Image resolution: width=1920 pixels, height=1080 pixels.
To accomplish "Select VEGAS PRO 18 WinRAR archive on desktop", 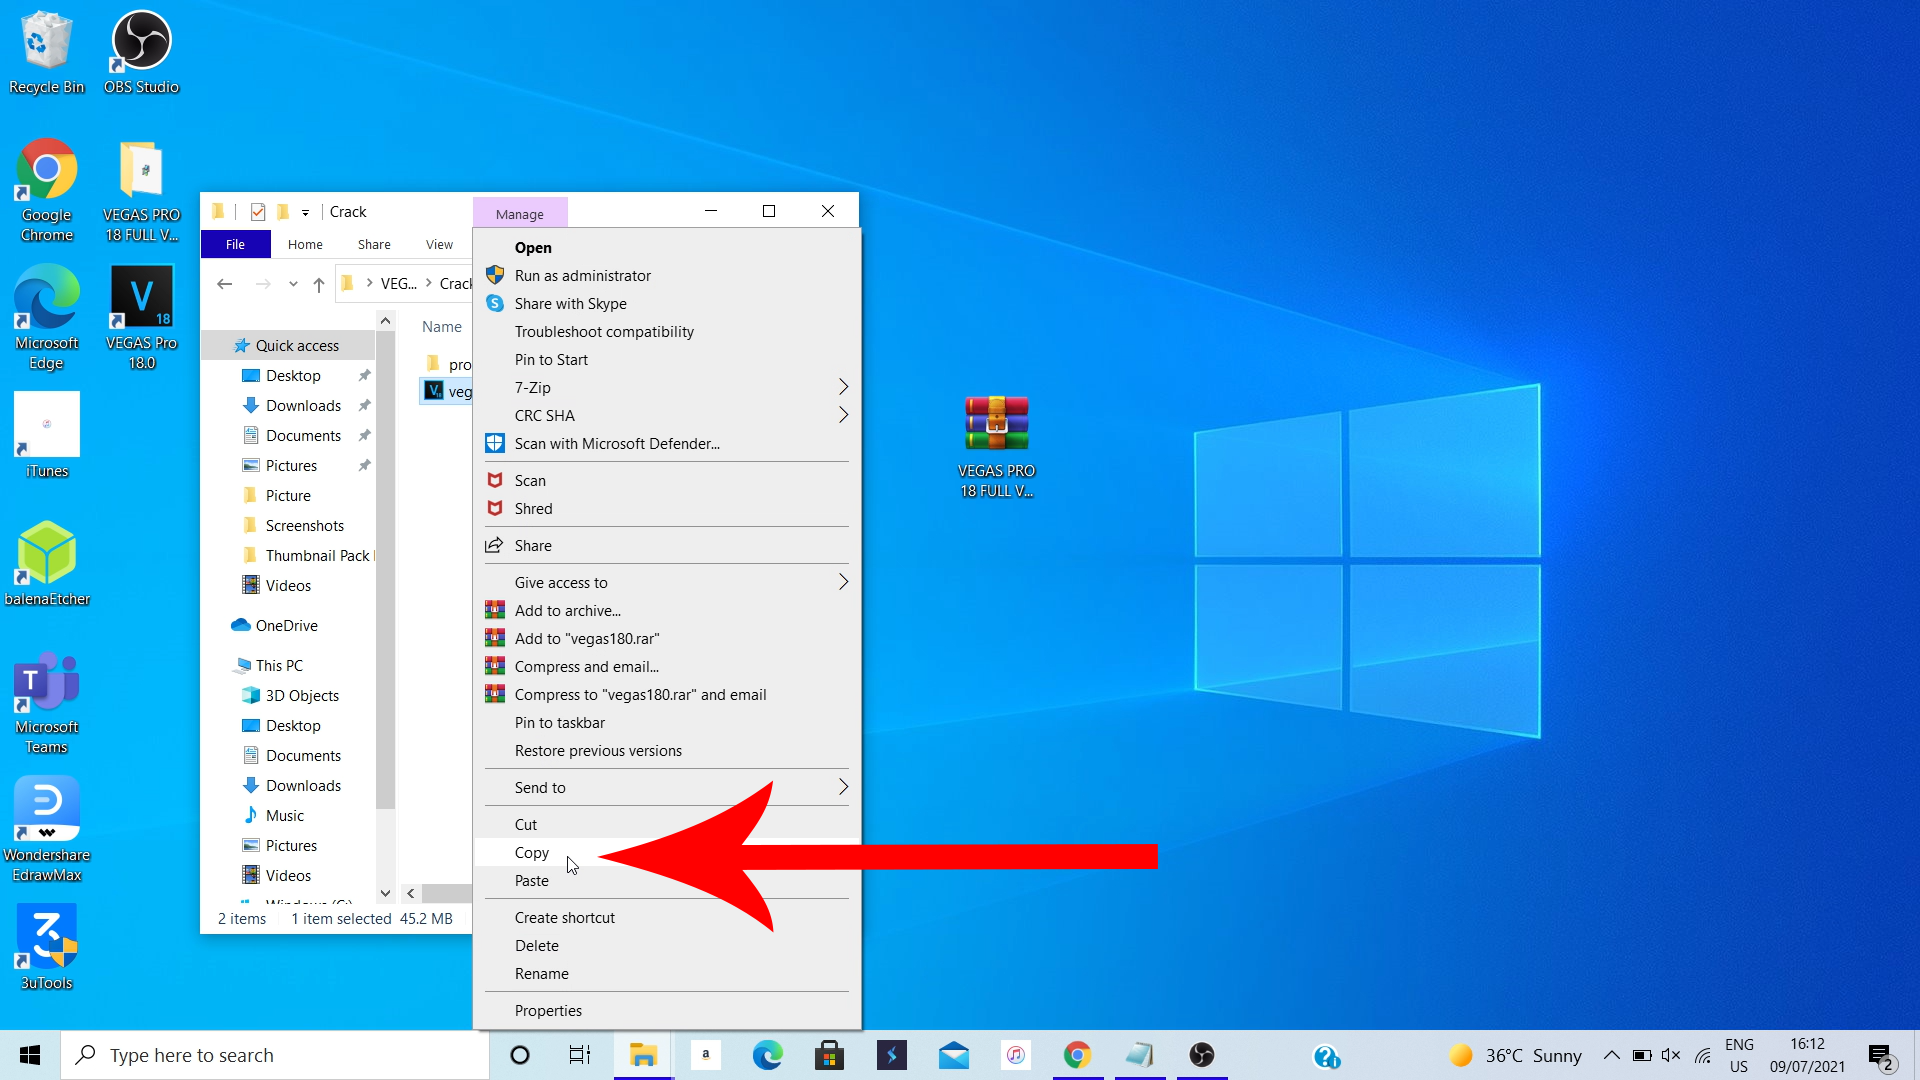I will (996, 447).
